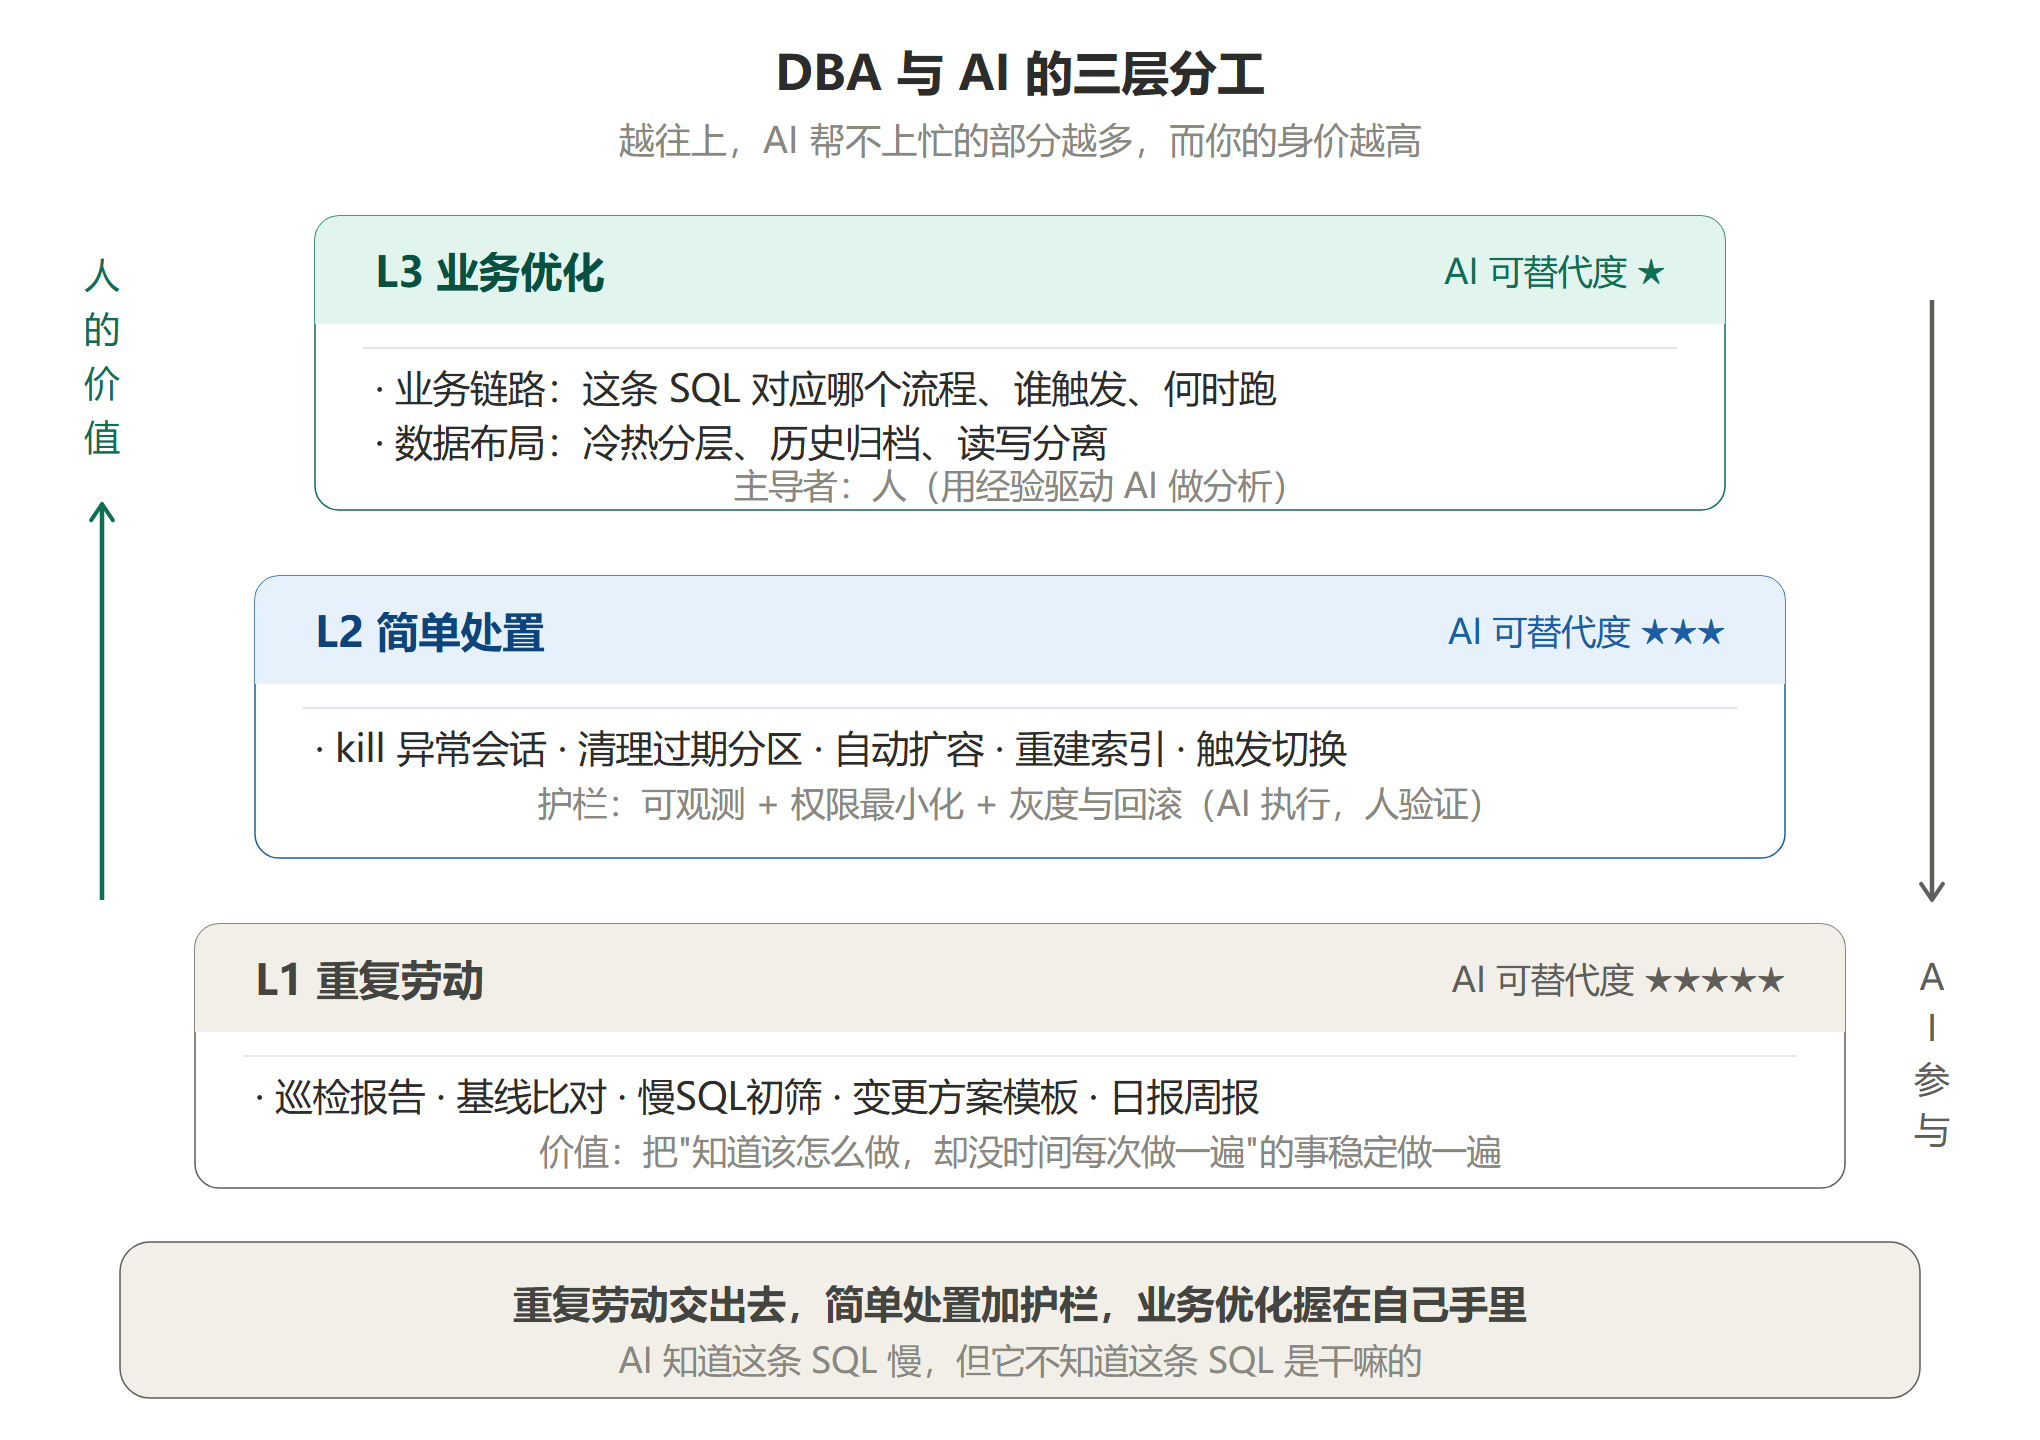Click the title "DBA 与 AI 的三层分工"
2040x1440 pixels.
[1020, 74]
